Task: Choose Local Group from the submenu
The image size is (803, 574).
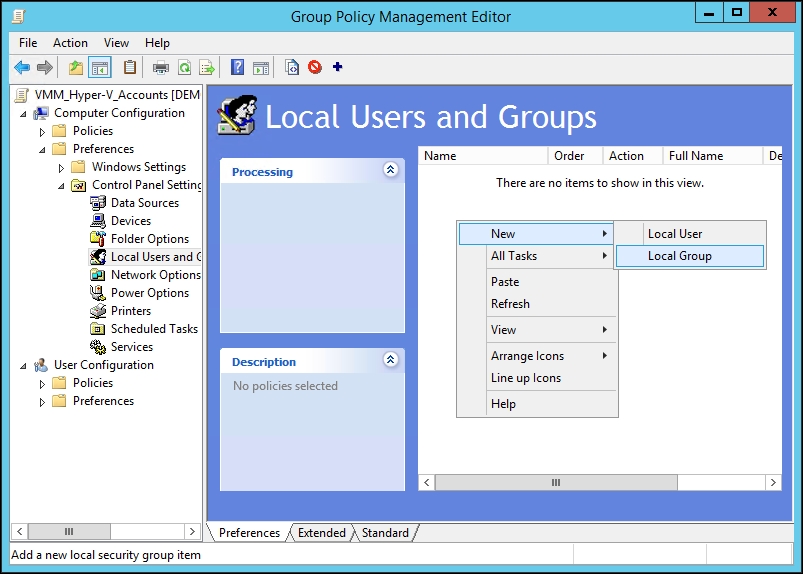Action: click(680, 256)
